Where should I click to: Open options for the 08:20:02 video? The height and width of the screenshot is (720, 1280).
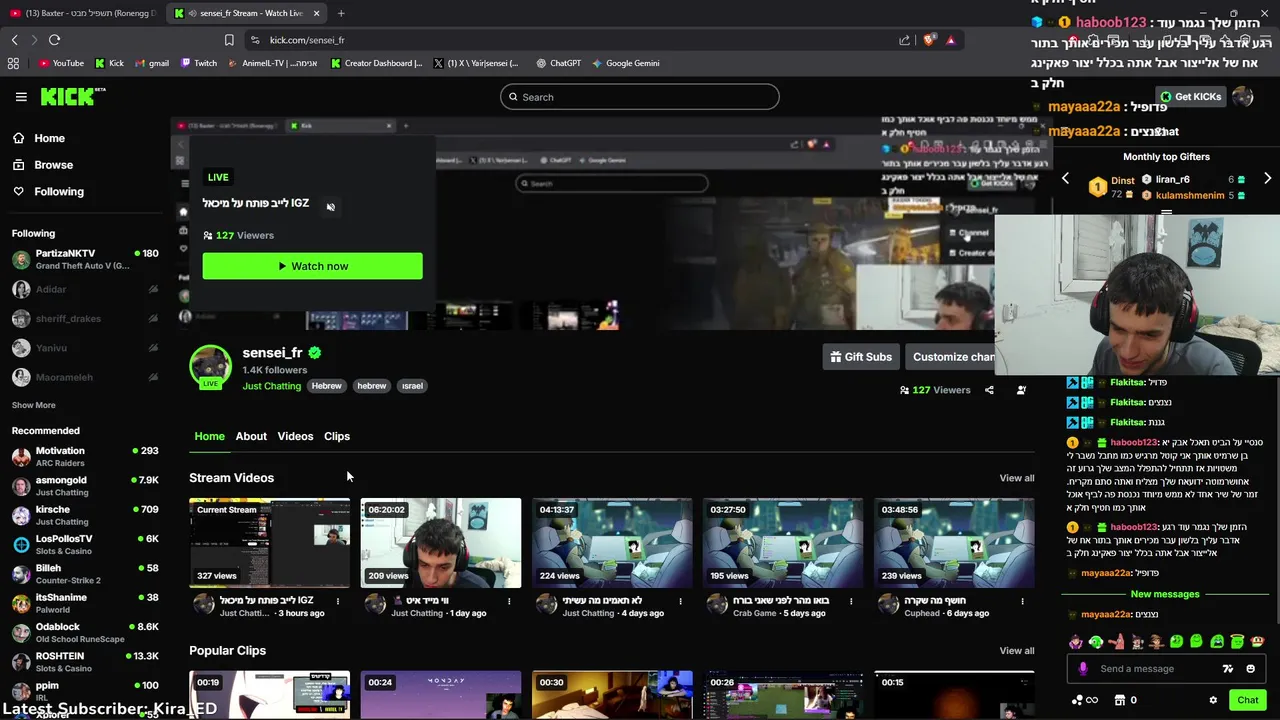[509, 601]
